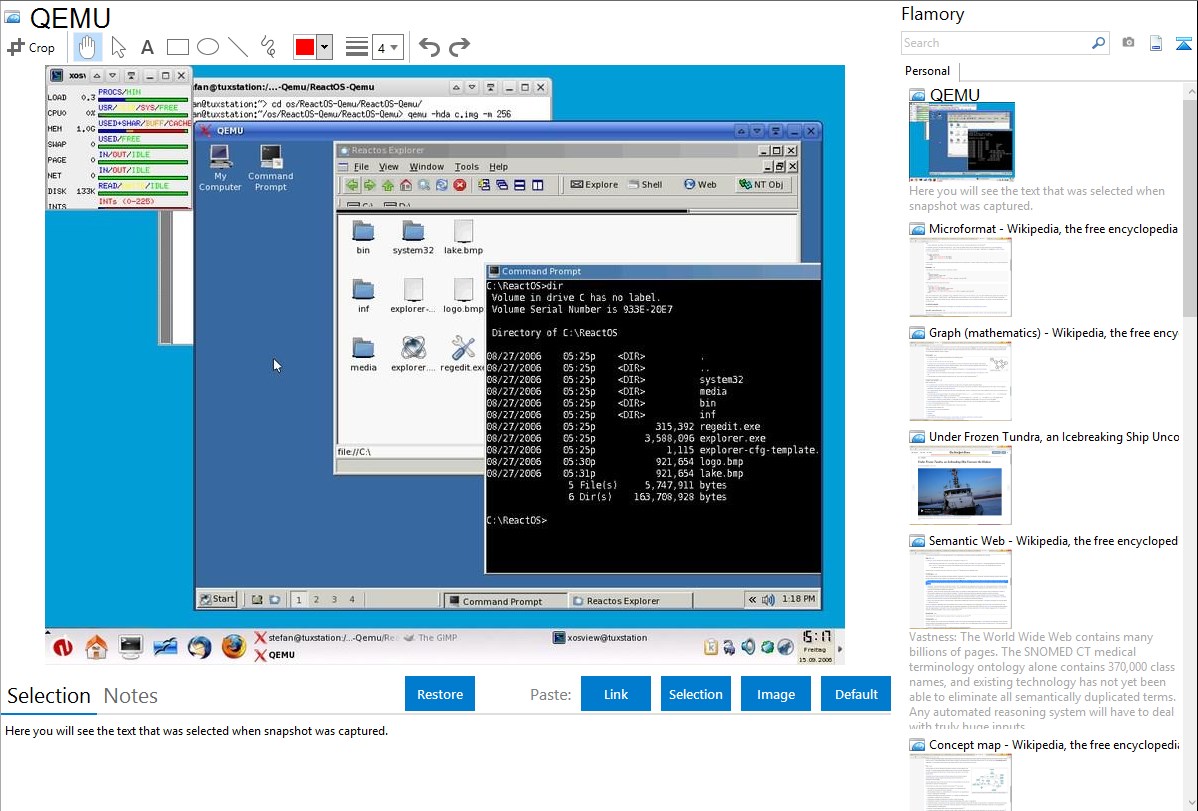Click the Paste Selection button

(695, 694)
